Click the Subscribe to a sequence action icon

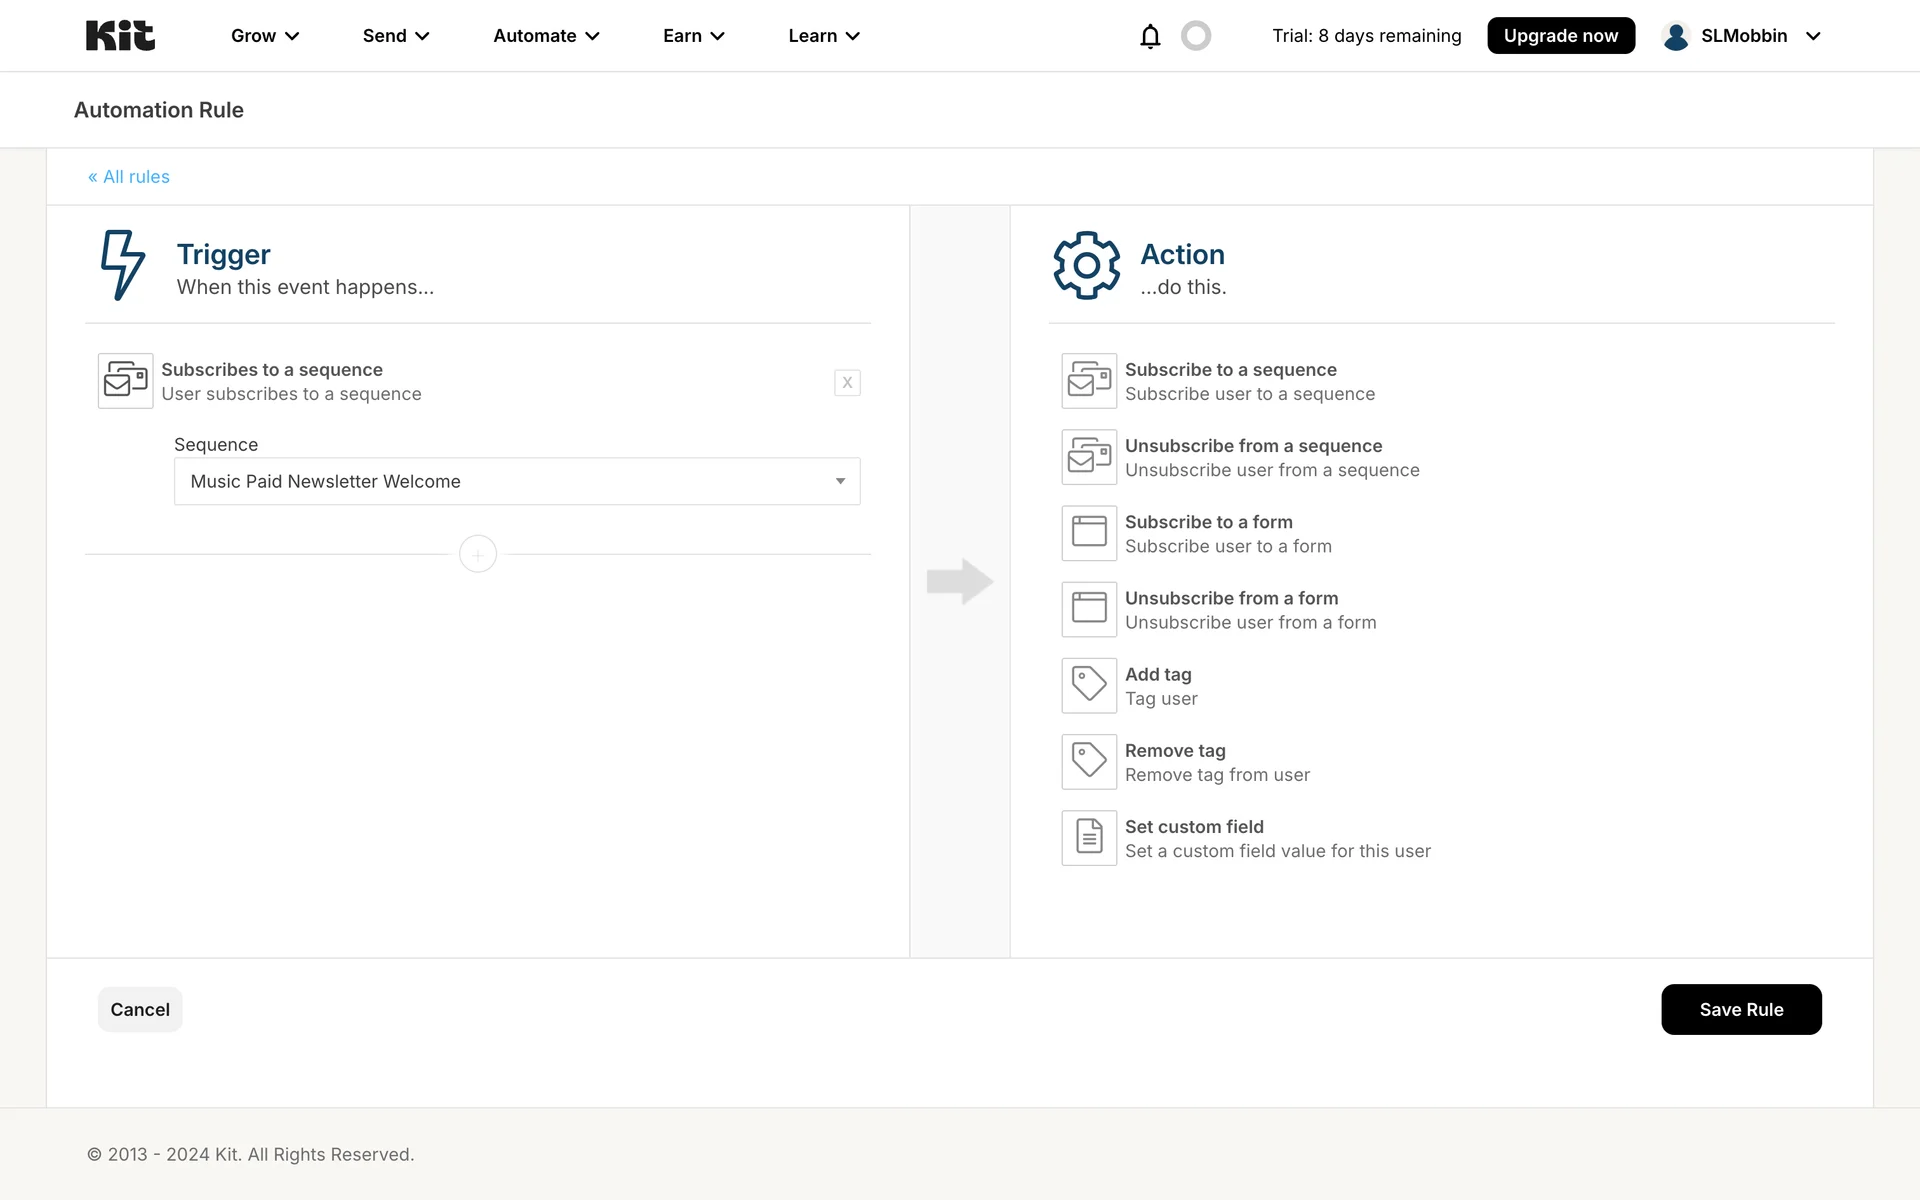click(x=1089, y=381)
